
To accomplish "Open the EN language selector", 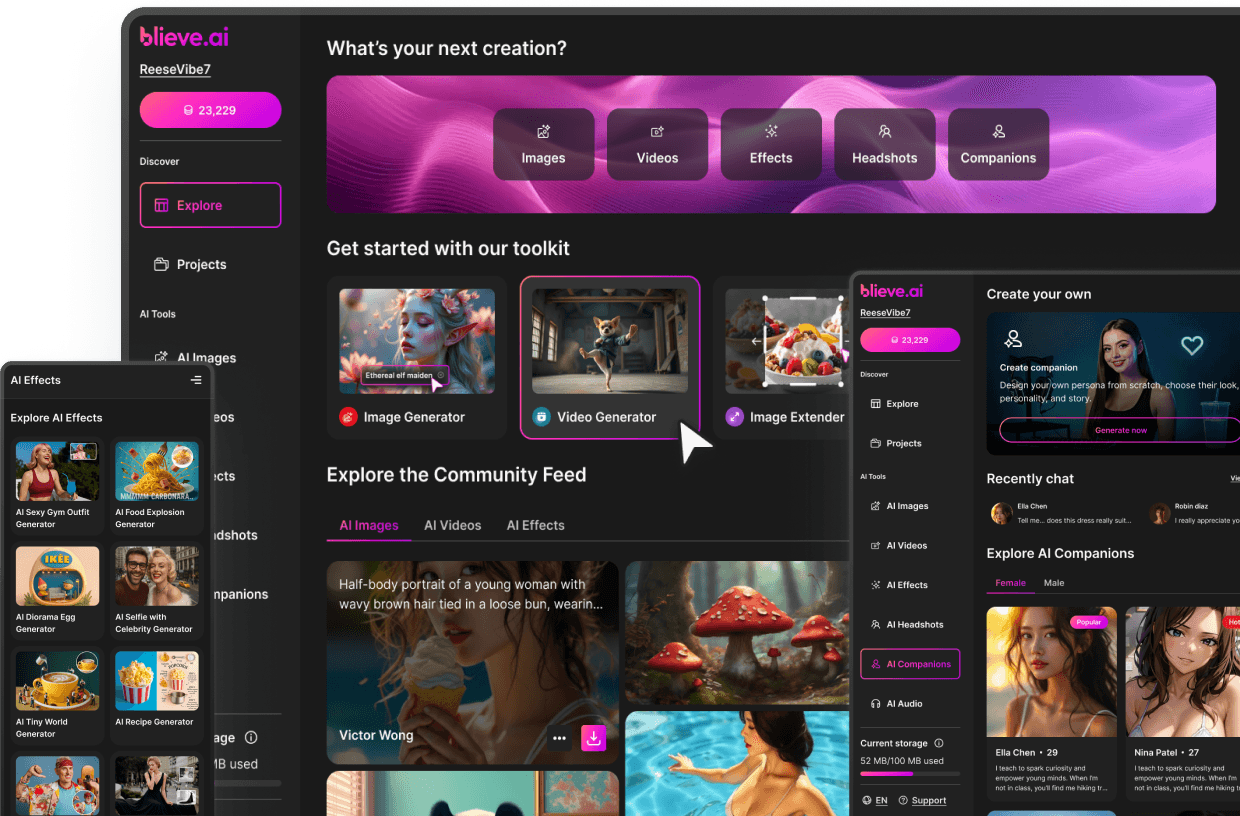I will pyautogui.click(x=875, y=800).
